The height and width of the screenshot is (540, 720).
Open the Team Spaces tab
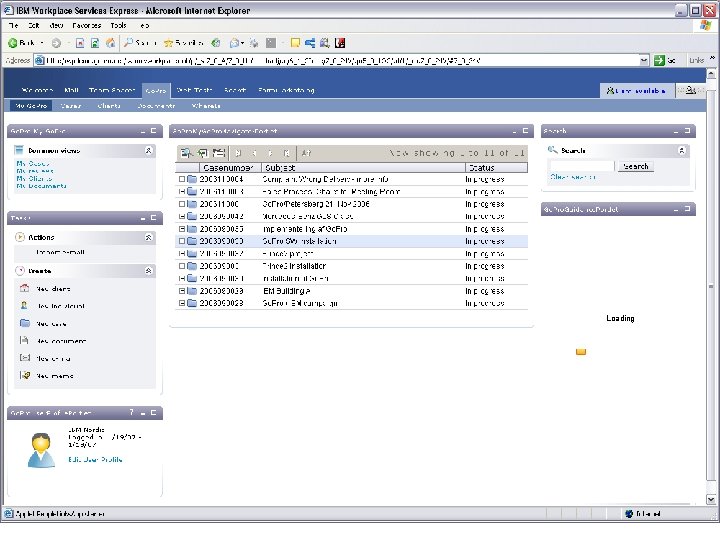tap(112, 90)
